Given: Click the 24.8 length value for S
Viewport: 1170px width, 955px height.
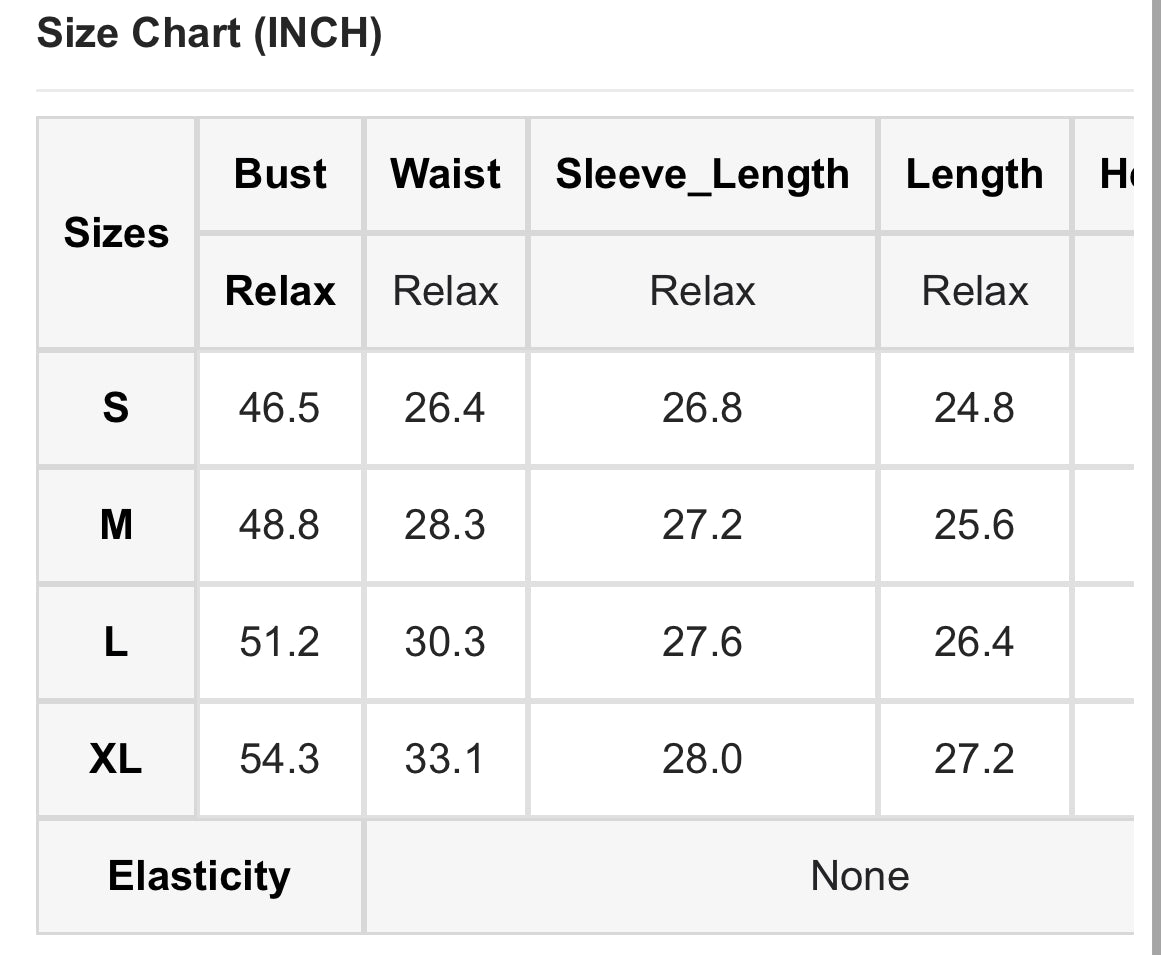Looking at the screenshot, I should click(974, 408).
